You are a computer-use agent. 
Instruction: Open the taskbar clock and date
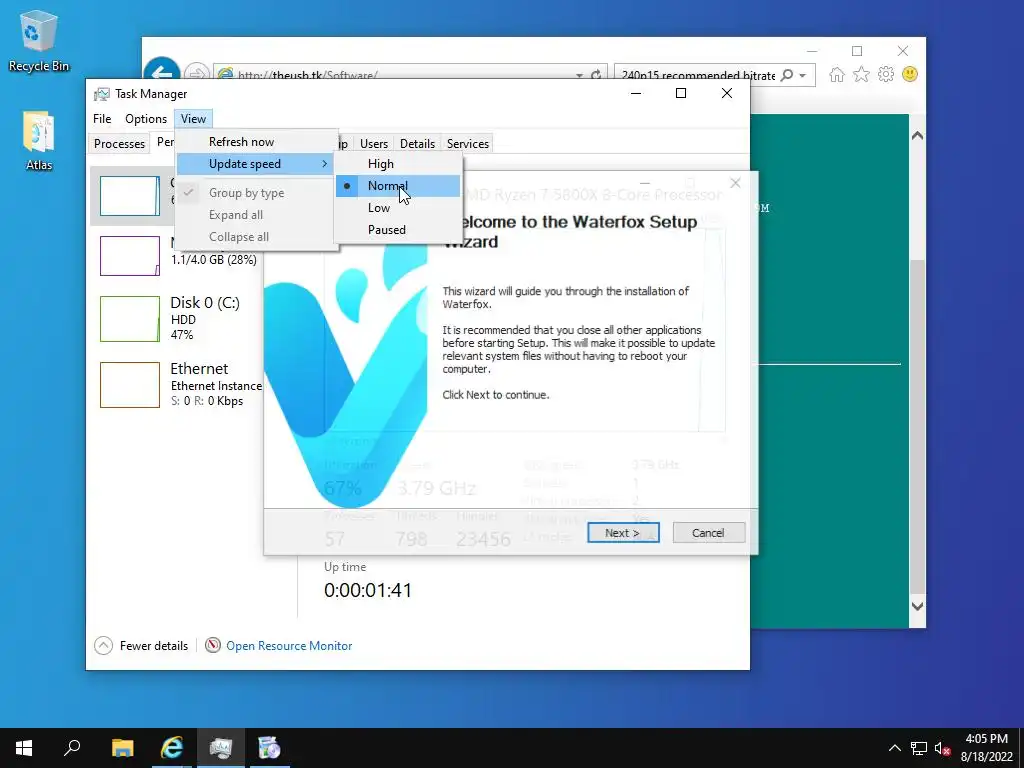pos(986,748)
